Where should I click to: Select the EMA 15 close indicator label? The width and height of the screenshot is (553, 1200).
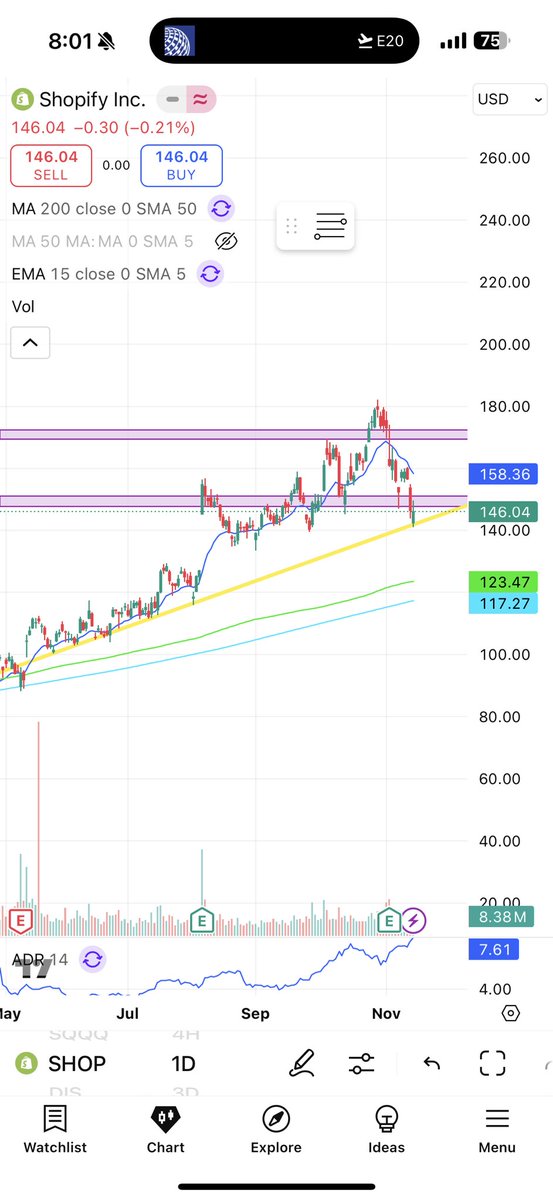pyautogui.click(x=99, y=273)
